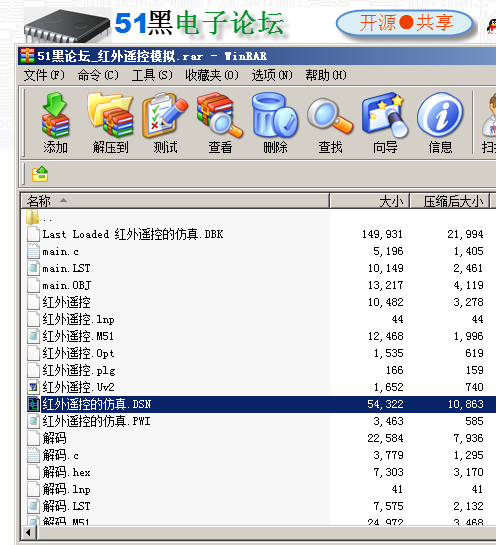This screenshot has width=496, height=545.
Task: Click size value 22,584
Action: [x=385, y=438]
